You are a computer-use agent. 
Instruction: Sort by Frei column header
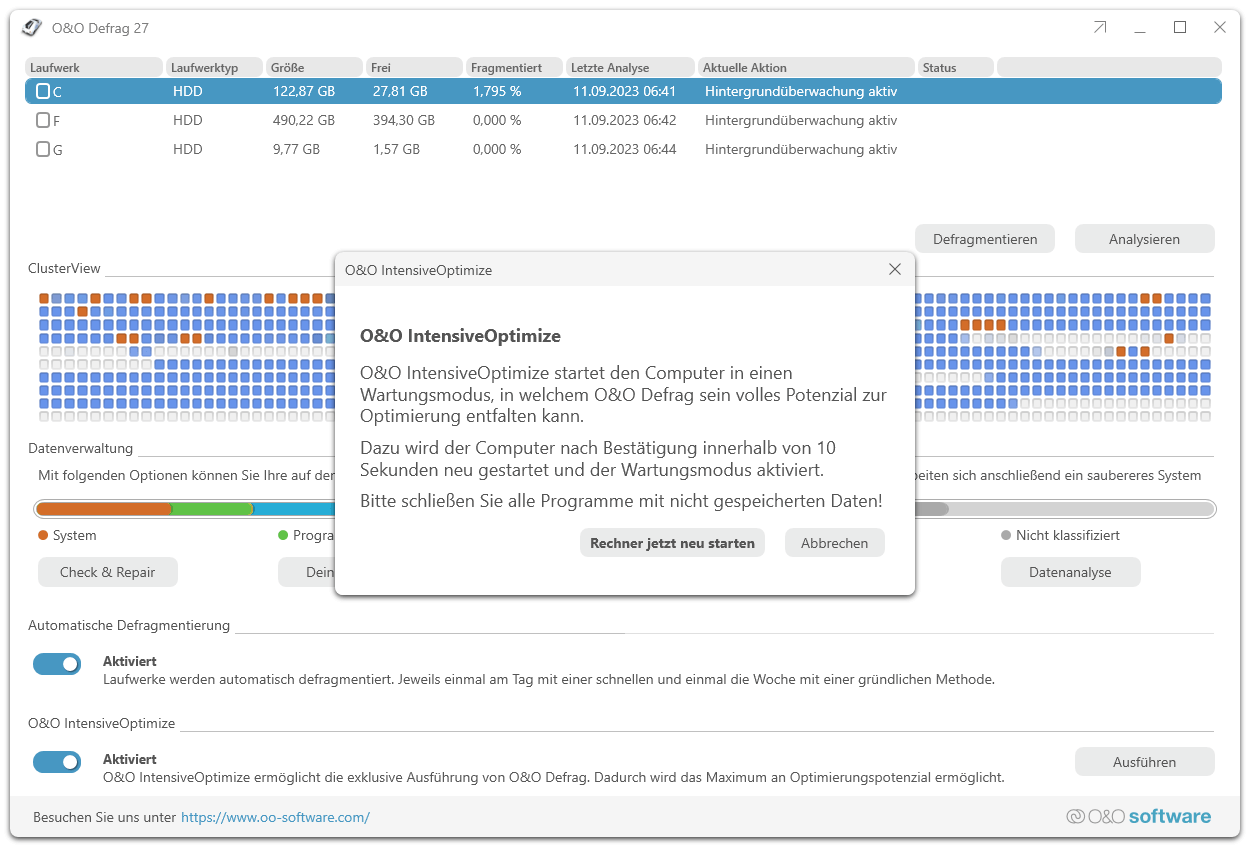pyautogui.click(x=414, y=67)
